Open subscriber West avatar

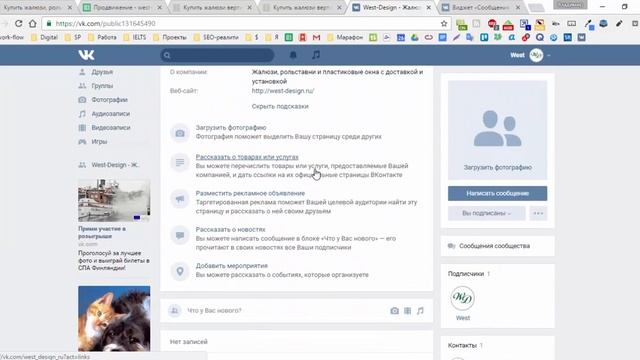point(462,298)
